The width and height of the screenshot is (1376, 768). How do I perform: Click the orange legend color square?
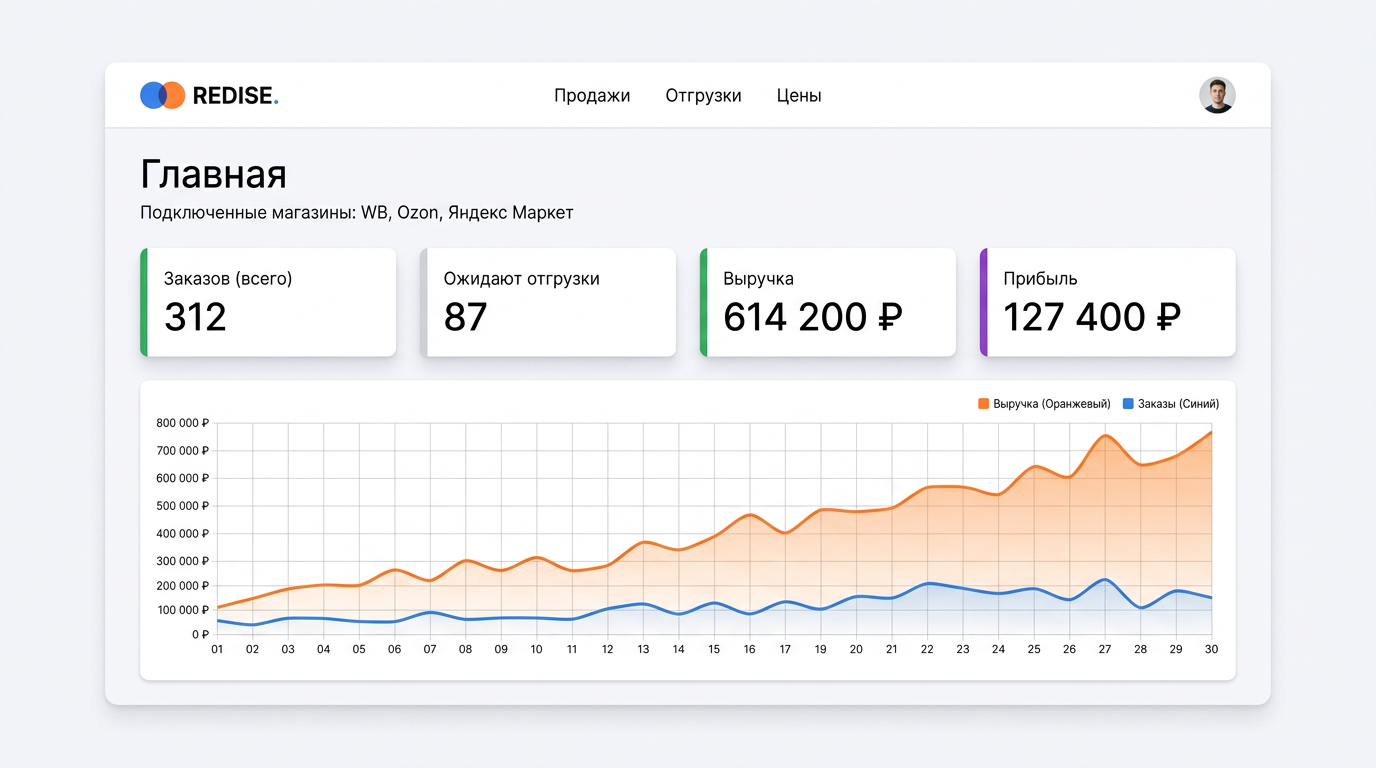click(983, 404)
